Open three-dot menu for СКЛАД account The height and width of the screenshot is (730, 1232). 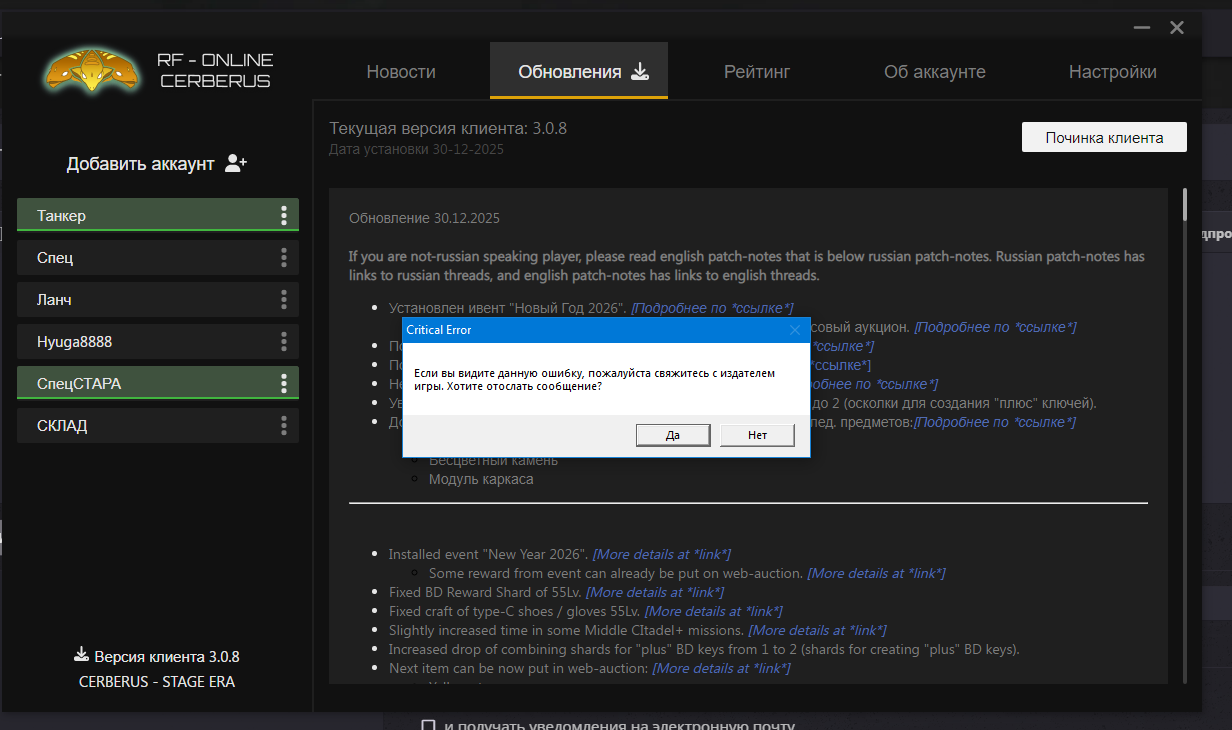tap(284, 426)
